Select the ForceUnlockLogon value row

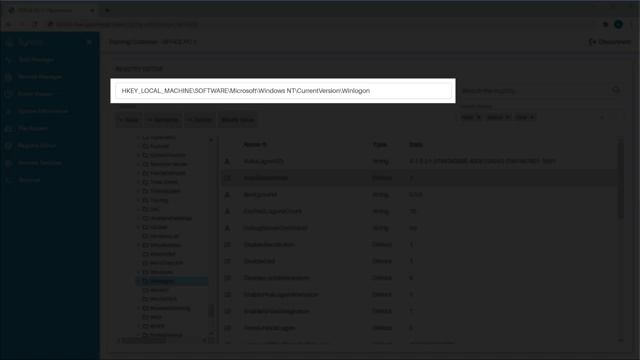(420, 328)
